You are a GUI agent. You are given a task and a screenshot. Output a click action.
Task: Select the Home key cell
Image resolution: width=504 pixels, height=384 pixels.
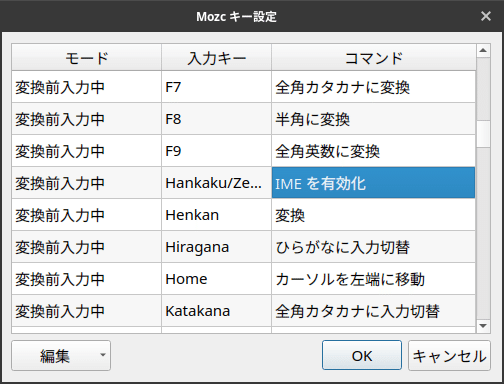tap(217, 279)
